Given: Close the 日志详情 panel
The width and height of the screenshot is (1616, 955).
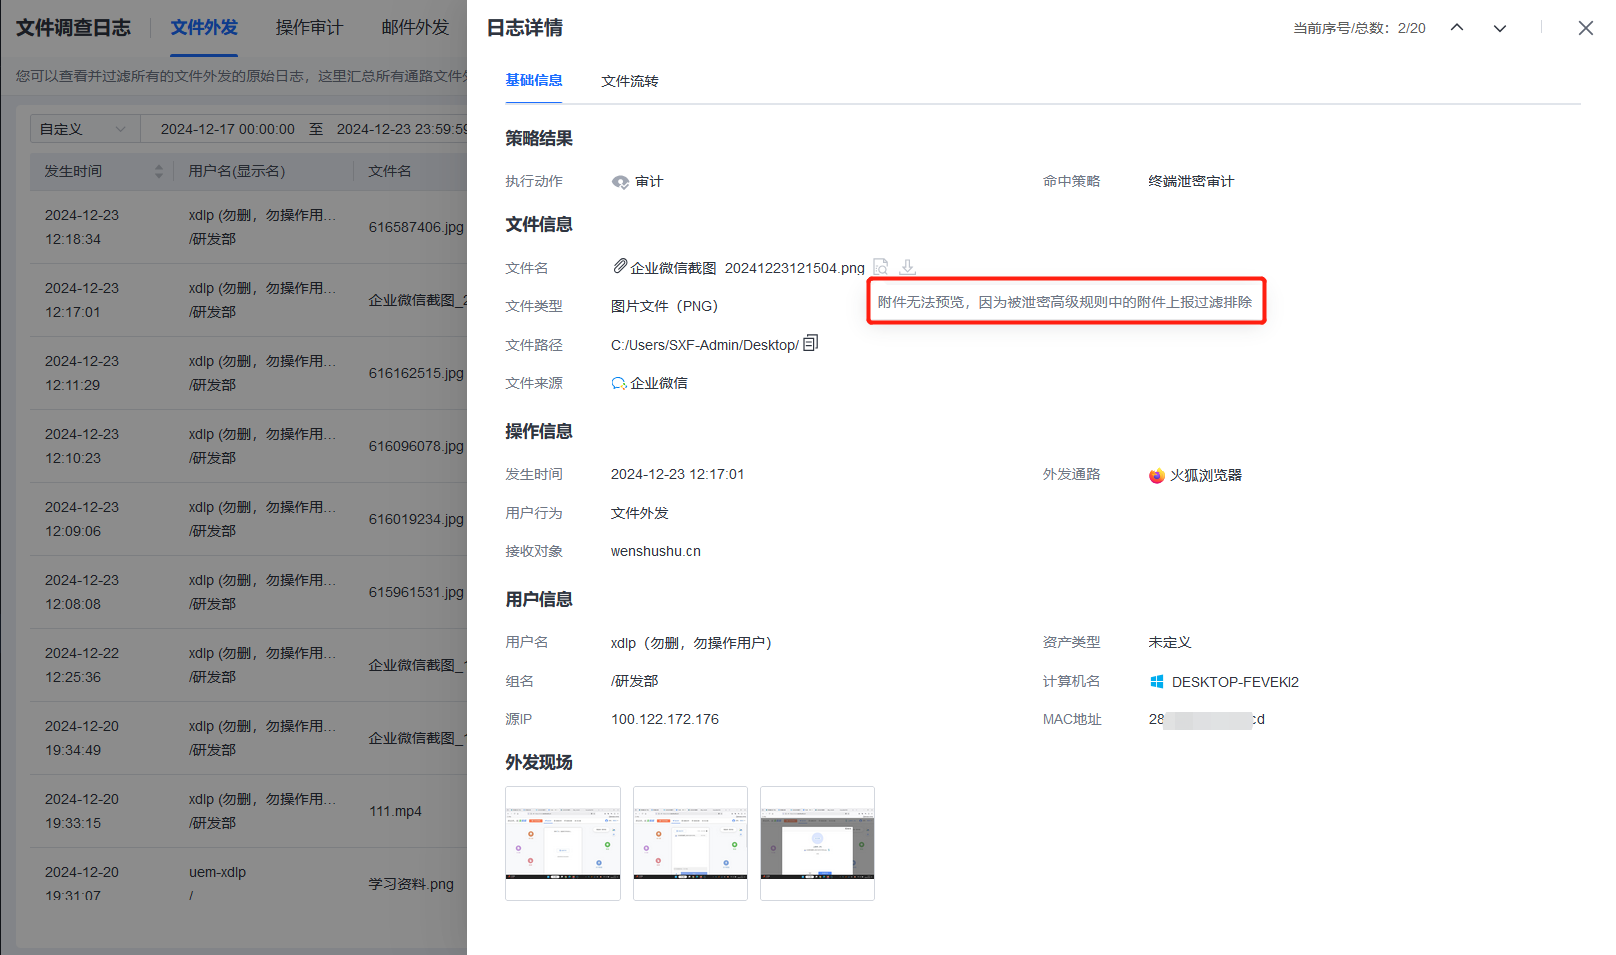Looking at the screenshot, I should (x=1585, y=28).
